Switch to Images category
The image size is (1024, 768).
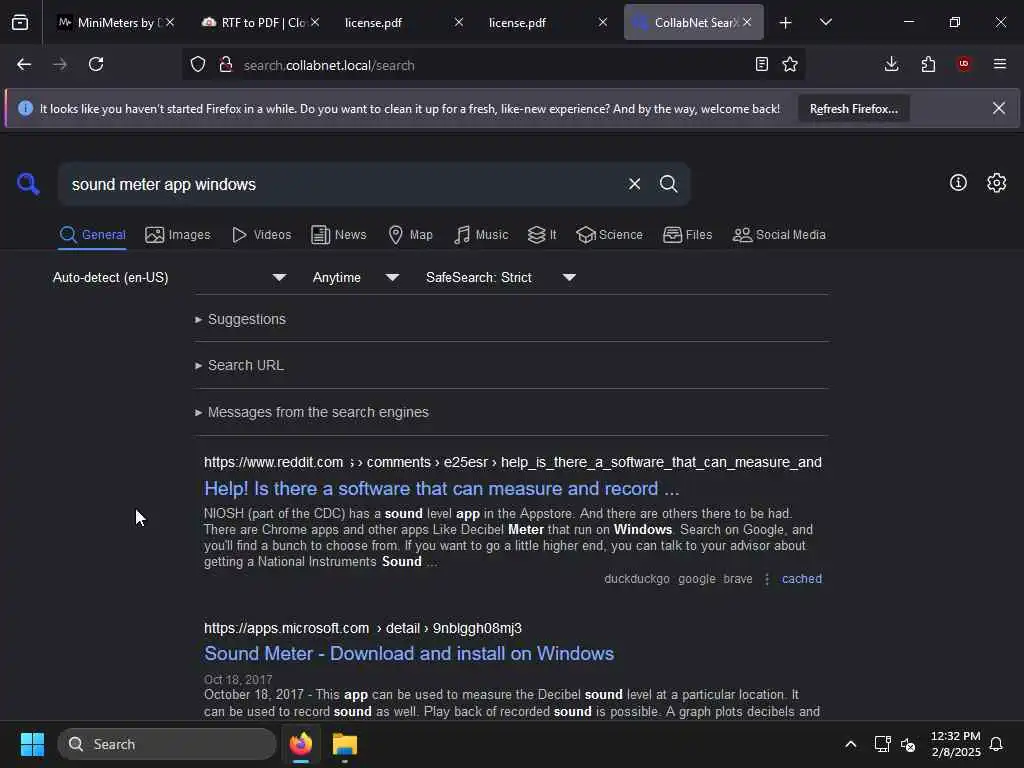(178, 234)
